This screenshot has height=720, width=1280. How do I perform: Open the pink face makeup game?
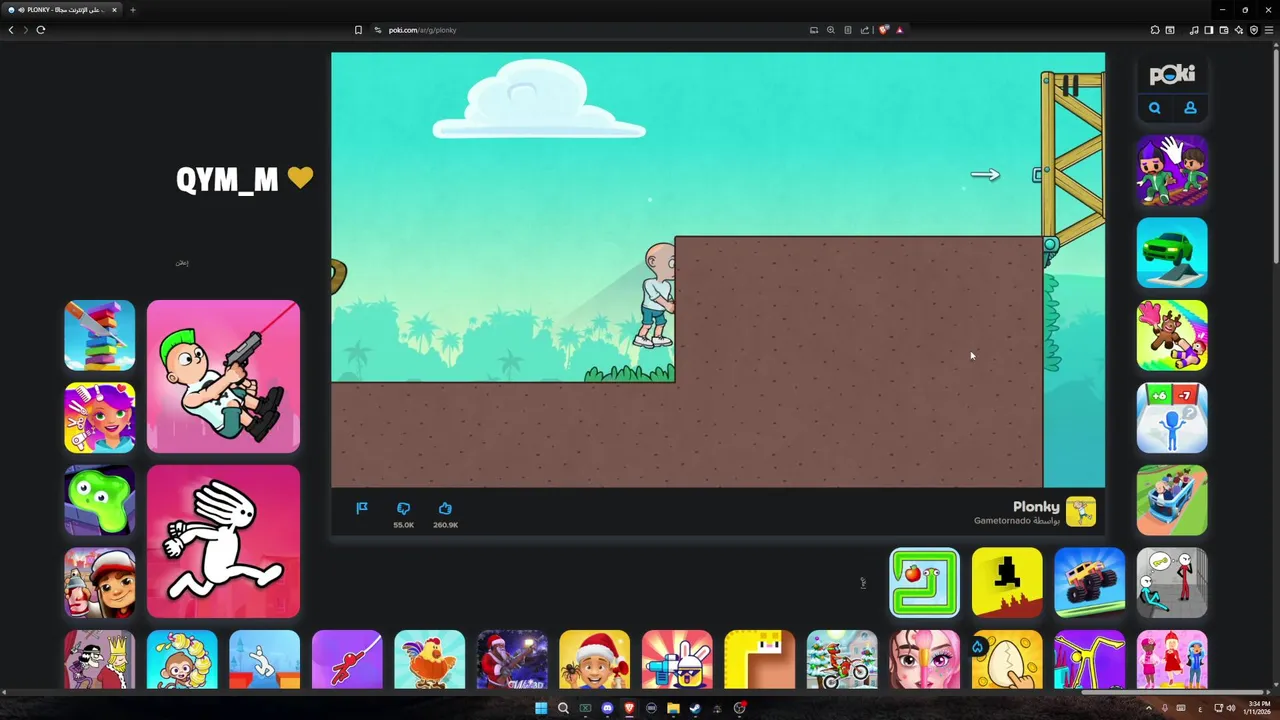[x=925, y=659]
